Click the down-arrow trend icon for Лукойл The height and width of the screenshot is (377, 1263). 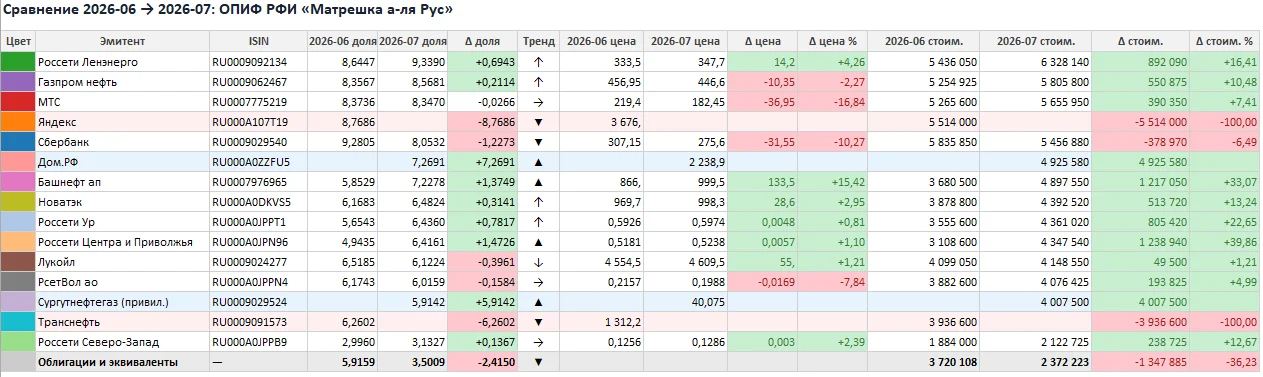tap(538, 261)
